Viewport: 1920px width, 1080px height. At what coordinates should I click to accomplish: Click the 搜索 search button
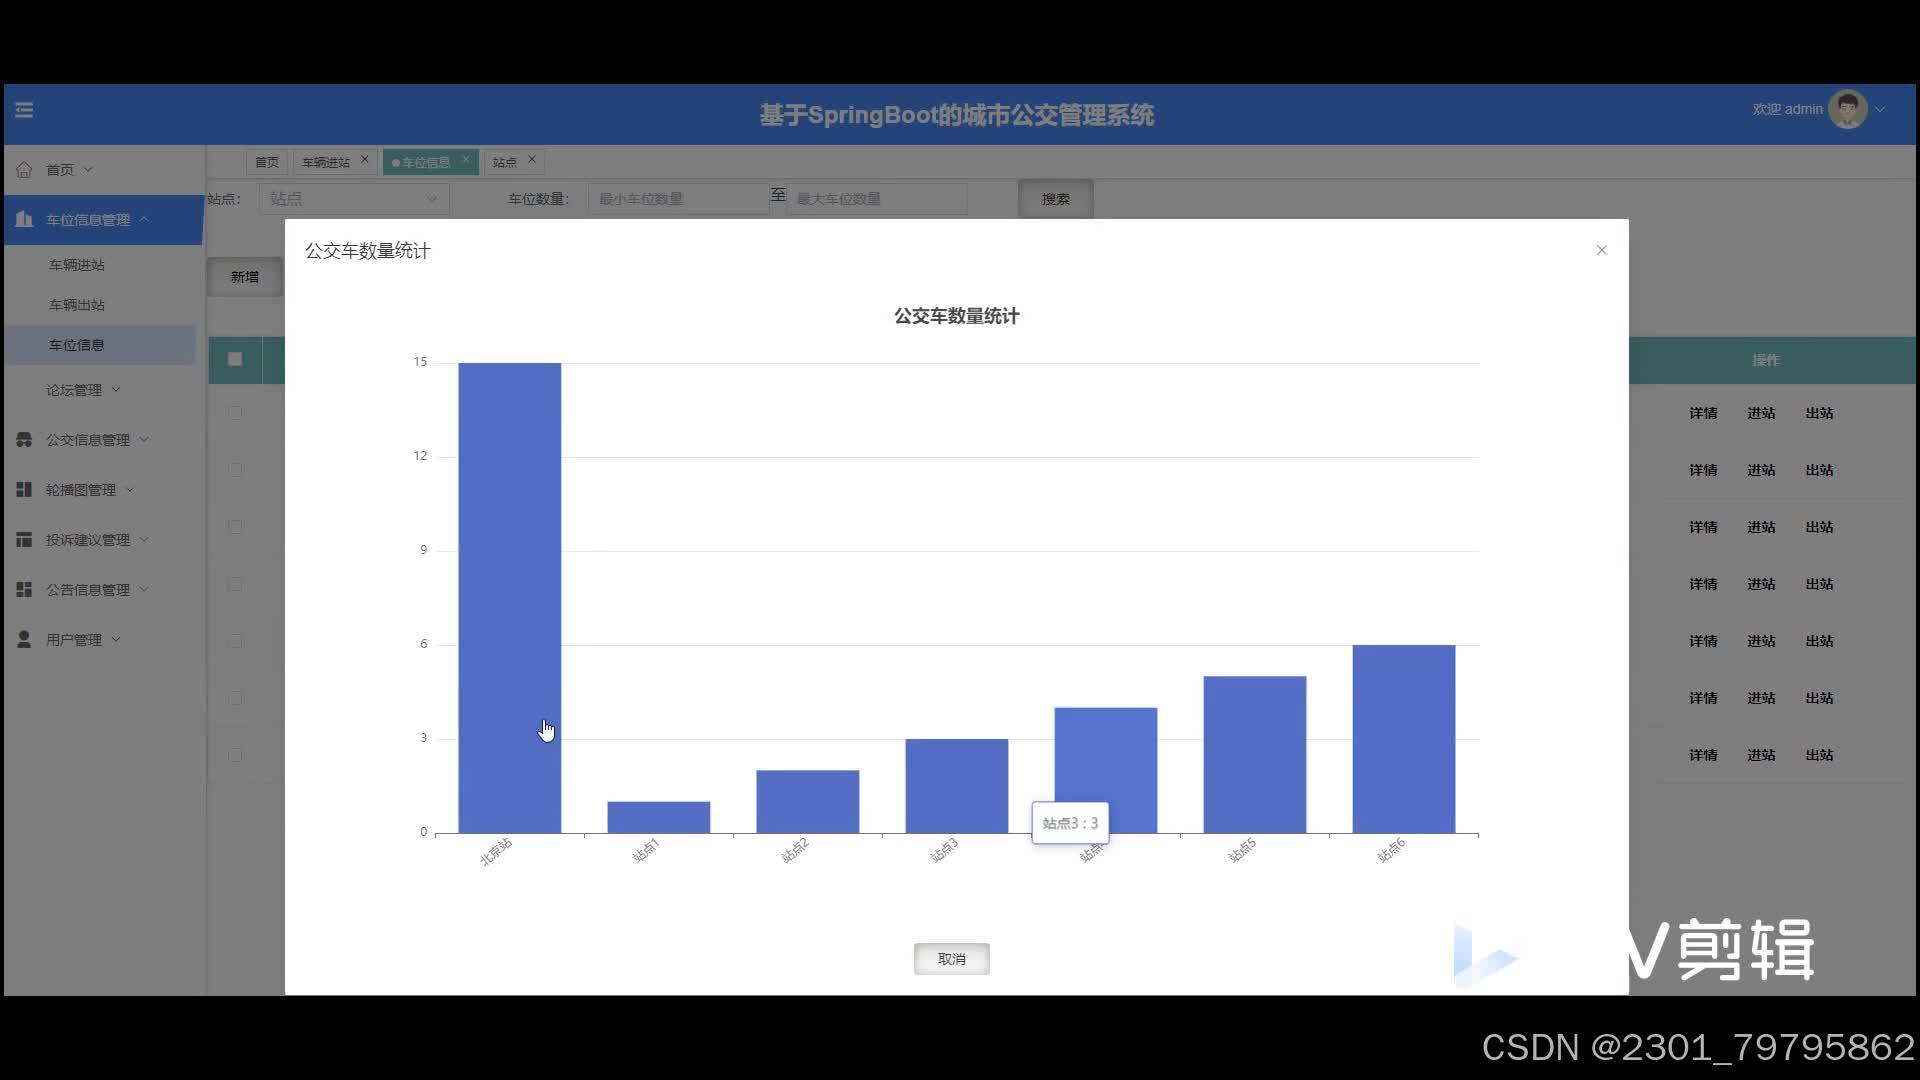coord(1055,199)
